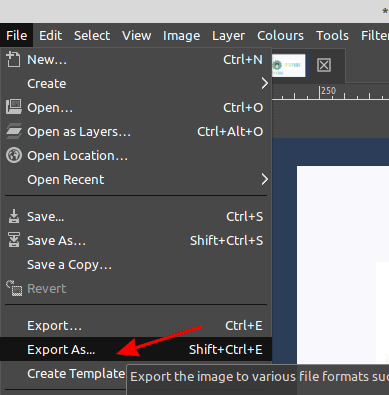Screen dimensions: 389x395
Task: Choose Create Template entry
Action: point(76,373)
